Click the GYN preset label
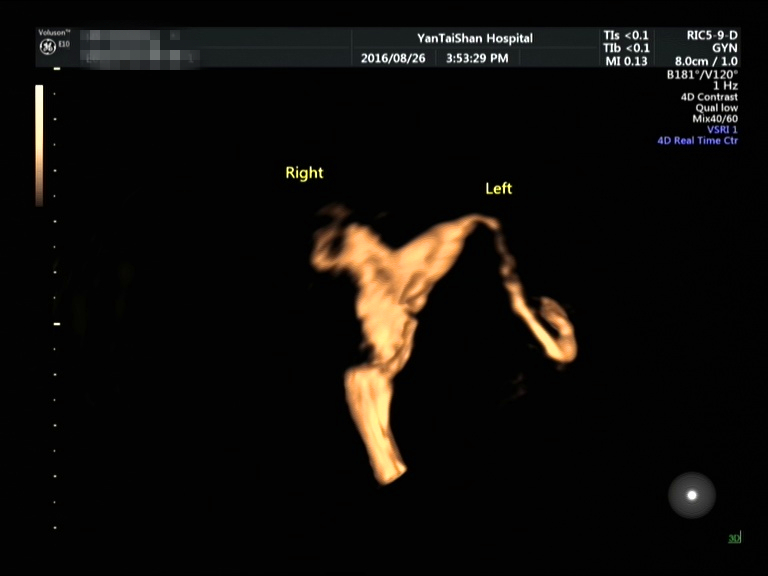The image size is (768, 576). pos(724,47)
